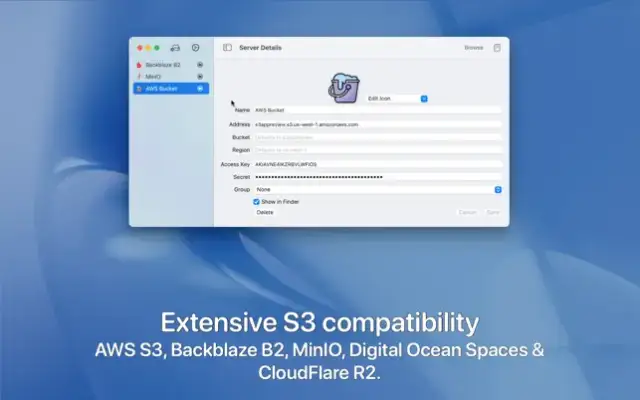Click the Bucket input field

click(x=378, y=138)
